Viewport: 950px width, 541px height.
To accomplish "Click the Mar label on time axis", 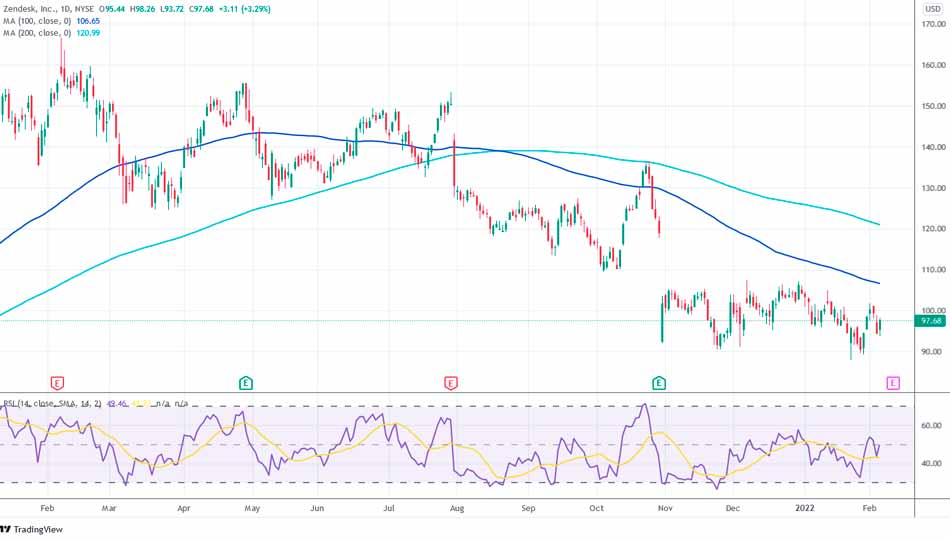I will (108, 508).
